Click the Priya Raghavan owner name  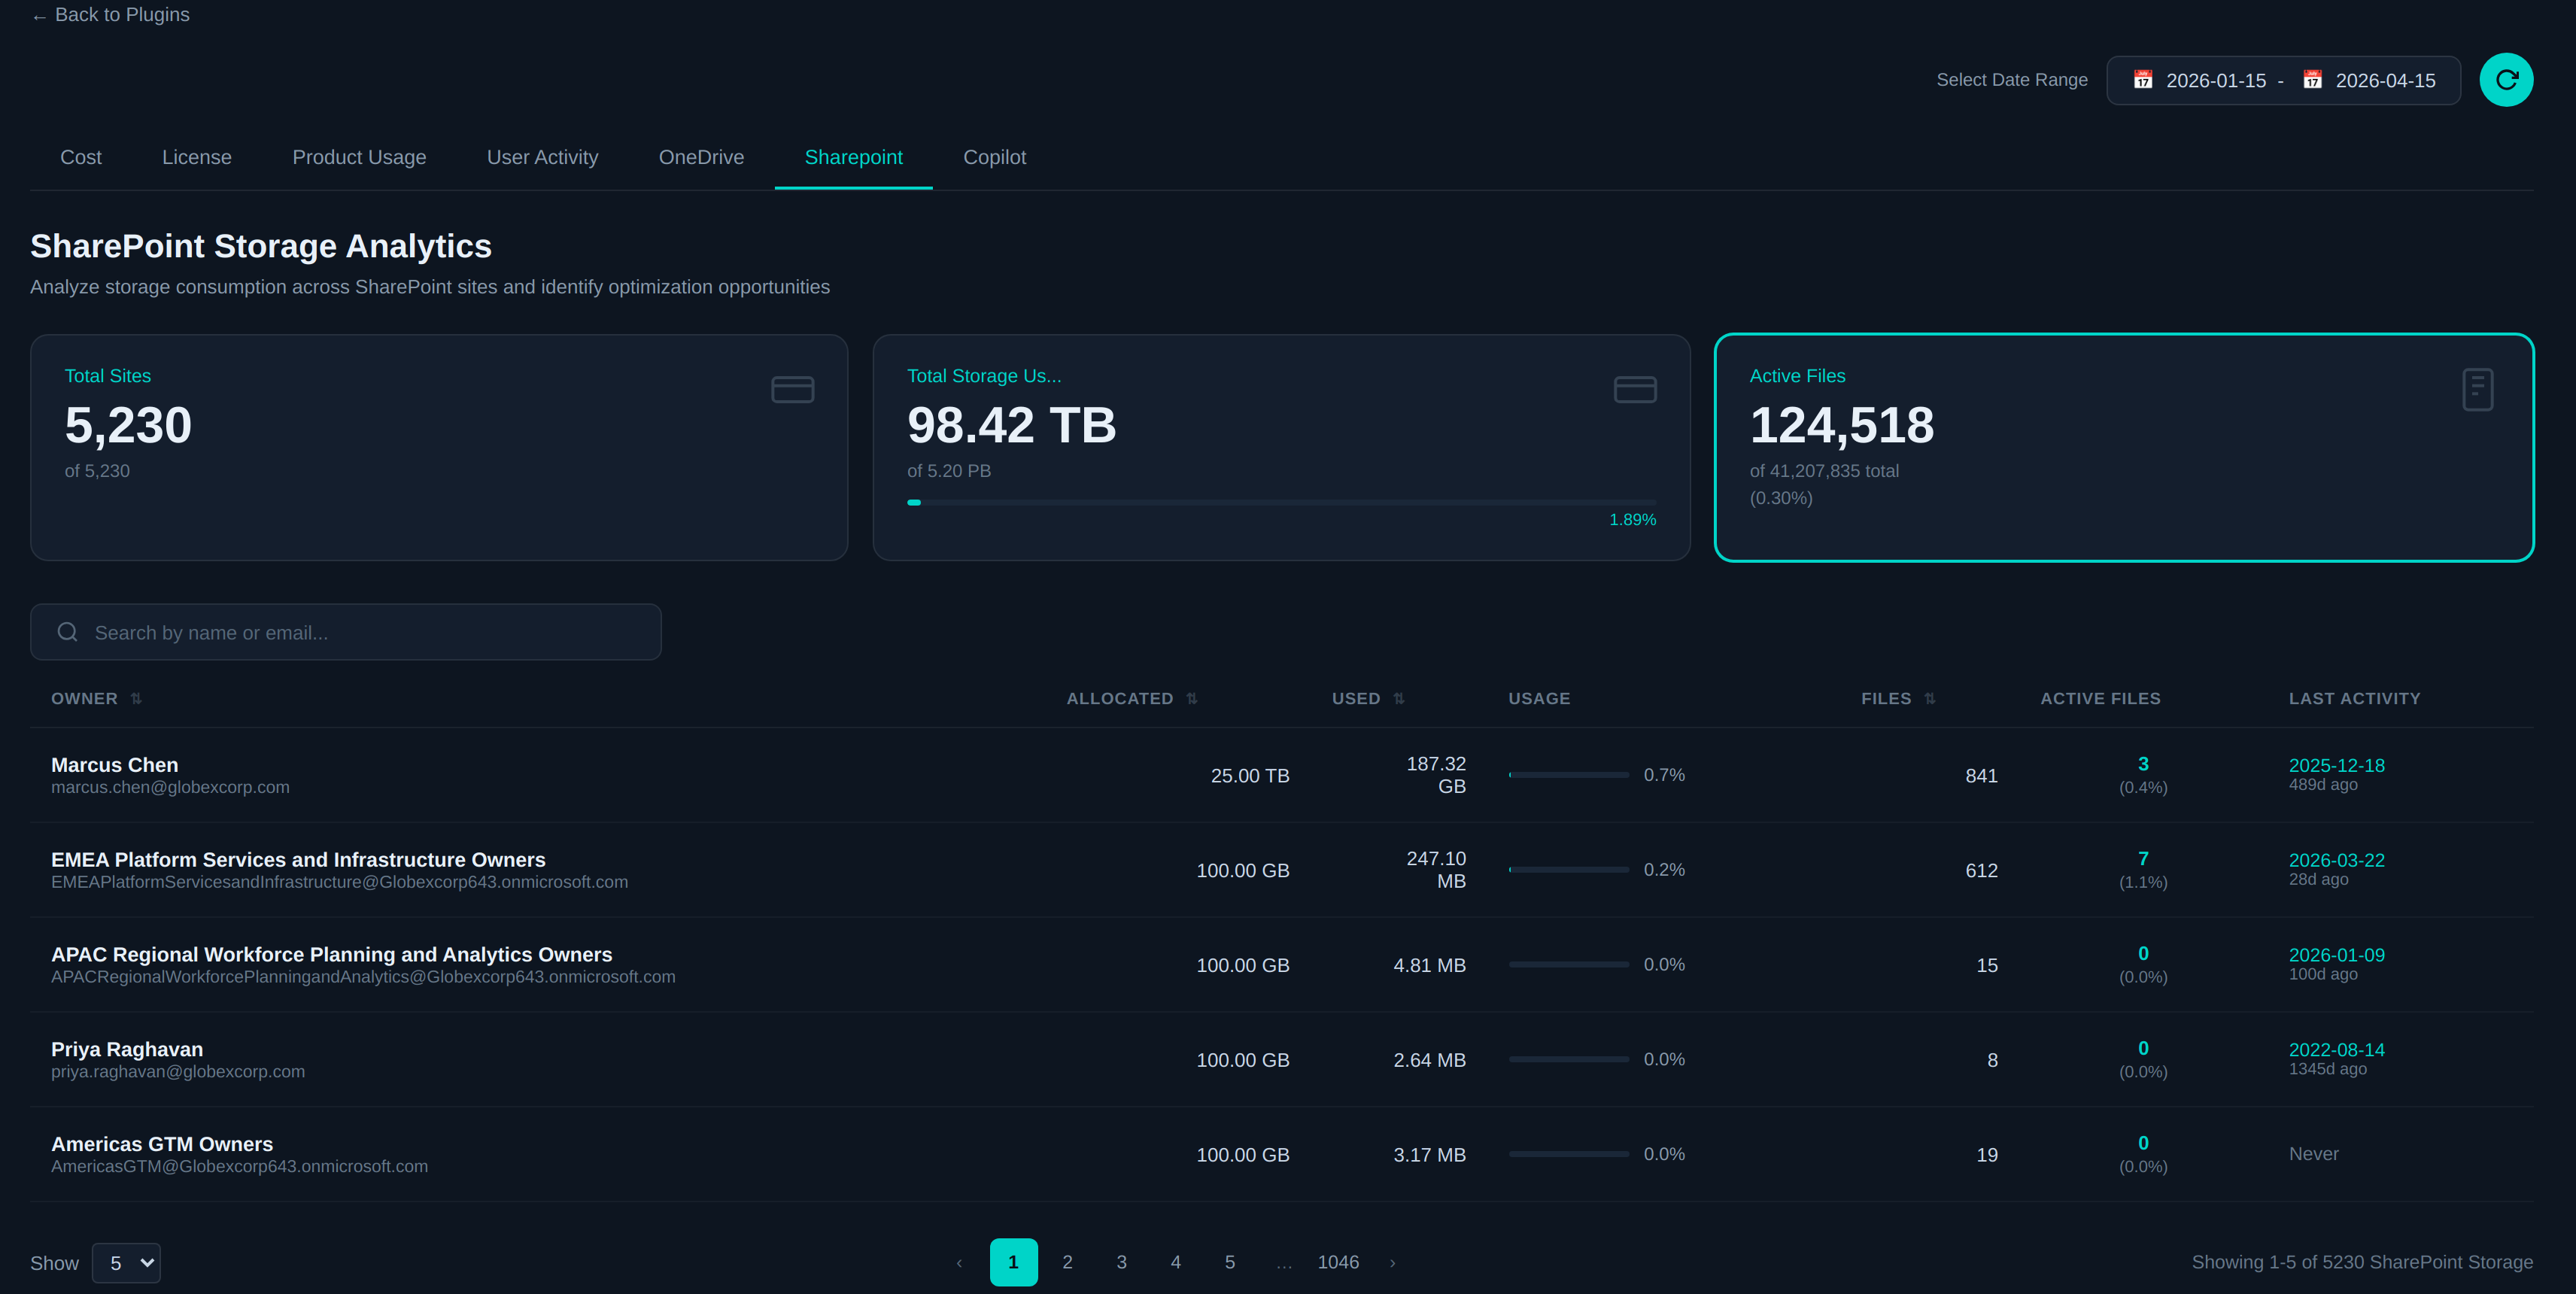click(127, 1049)
